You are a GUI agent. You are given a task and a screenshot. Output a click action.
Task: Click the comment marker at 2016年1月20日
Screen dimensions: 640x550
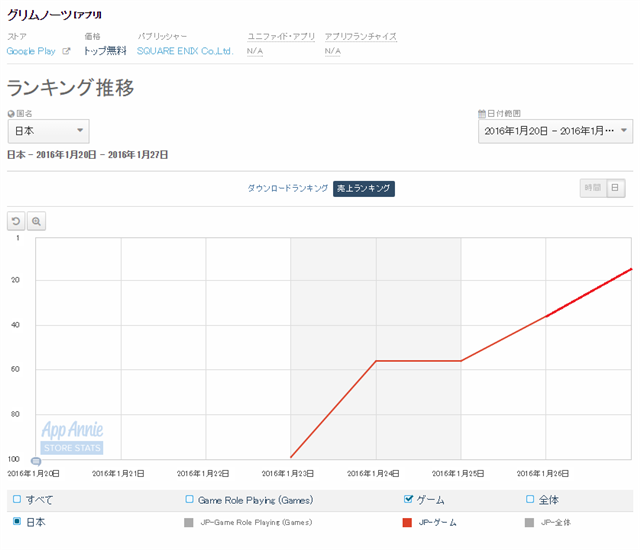36,461
